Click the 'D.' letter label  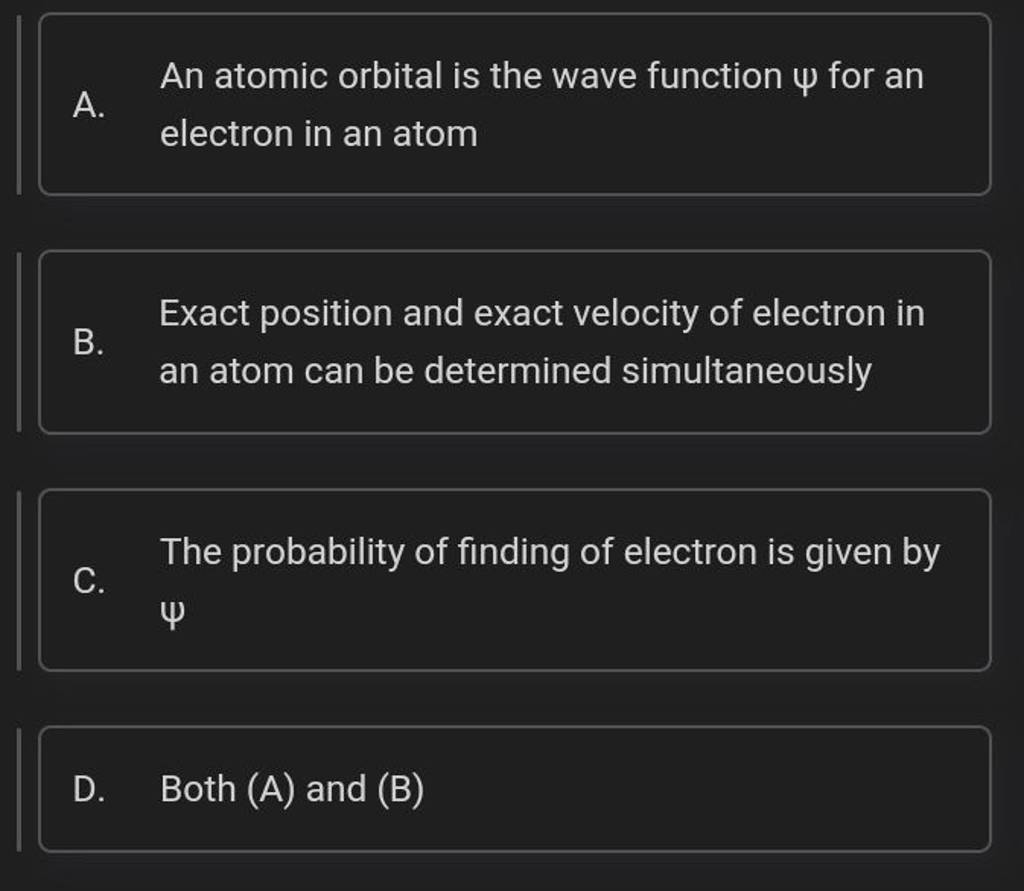(88, 790)
